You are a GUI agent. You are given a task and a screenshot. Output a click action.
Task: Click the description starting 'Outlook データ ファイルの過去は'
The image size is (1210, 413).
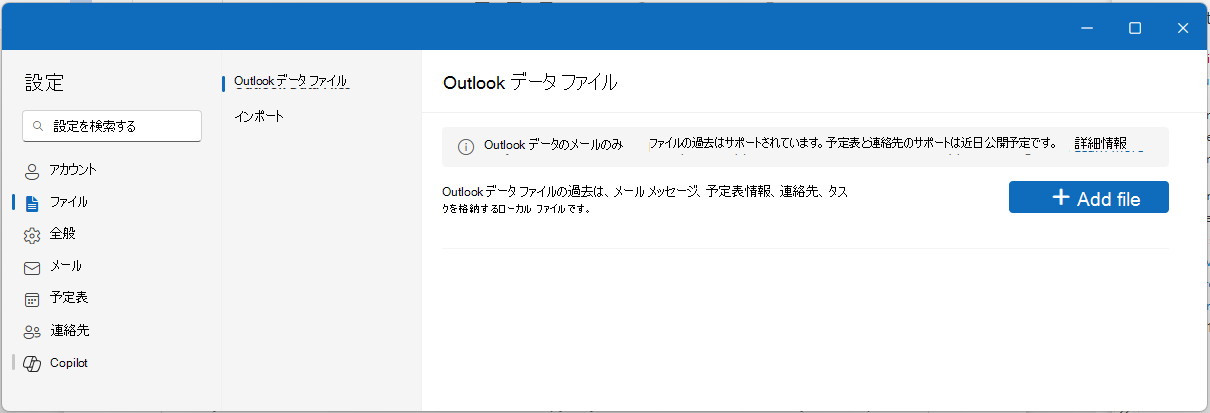click(645, 199)
